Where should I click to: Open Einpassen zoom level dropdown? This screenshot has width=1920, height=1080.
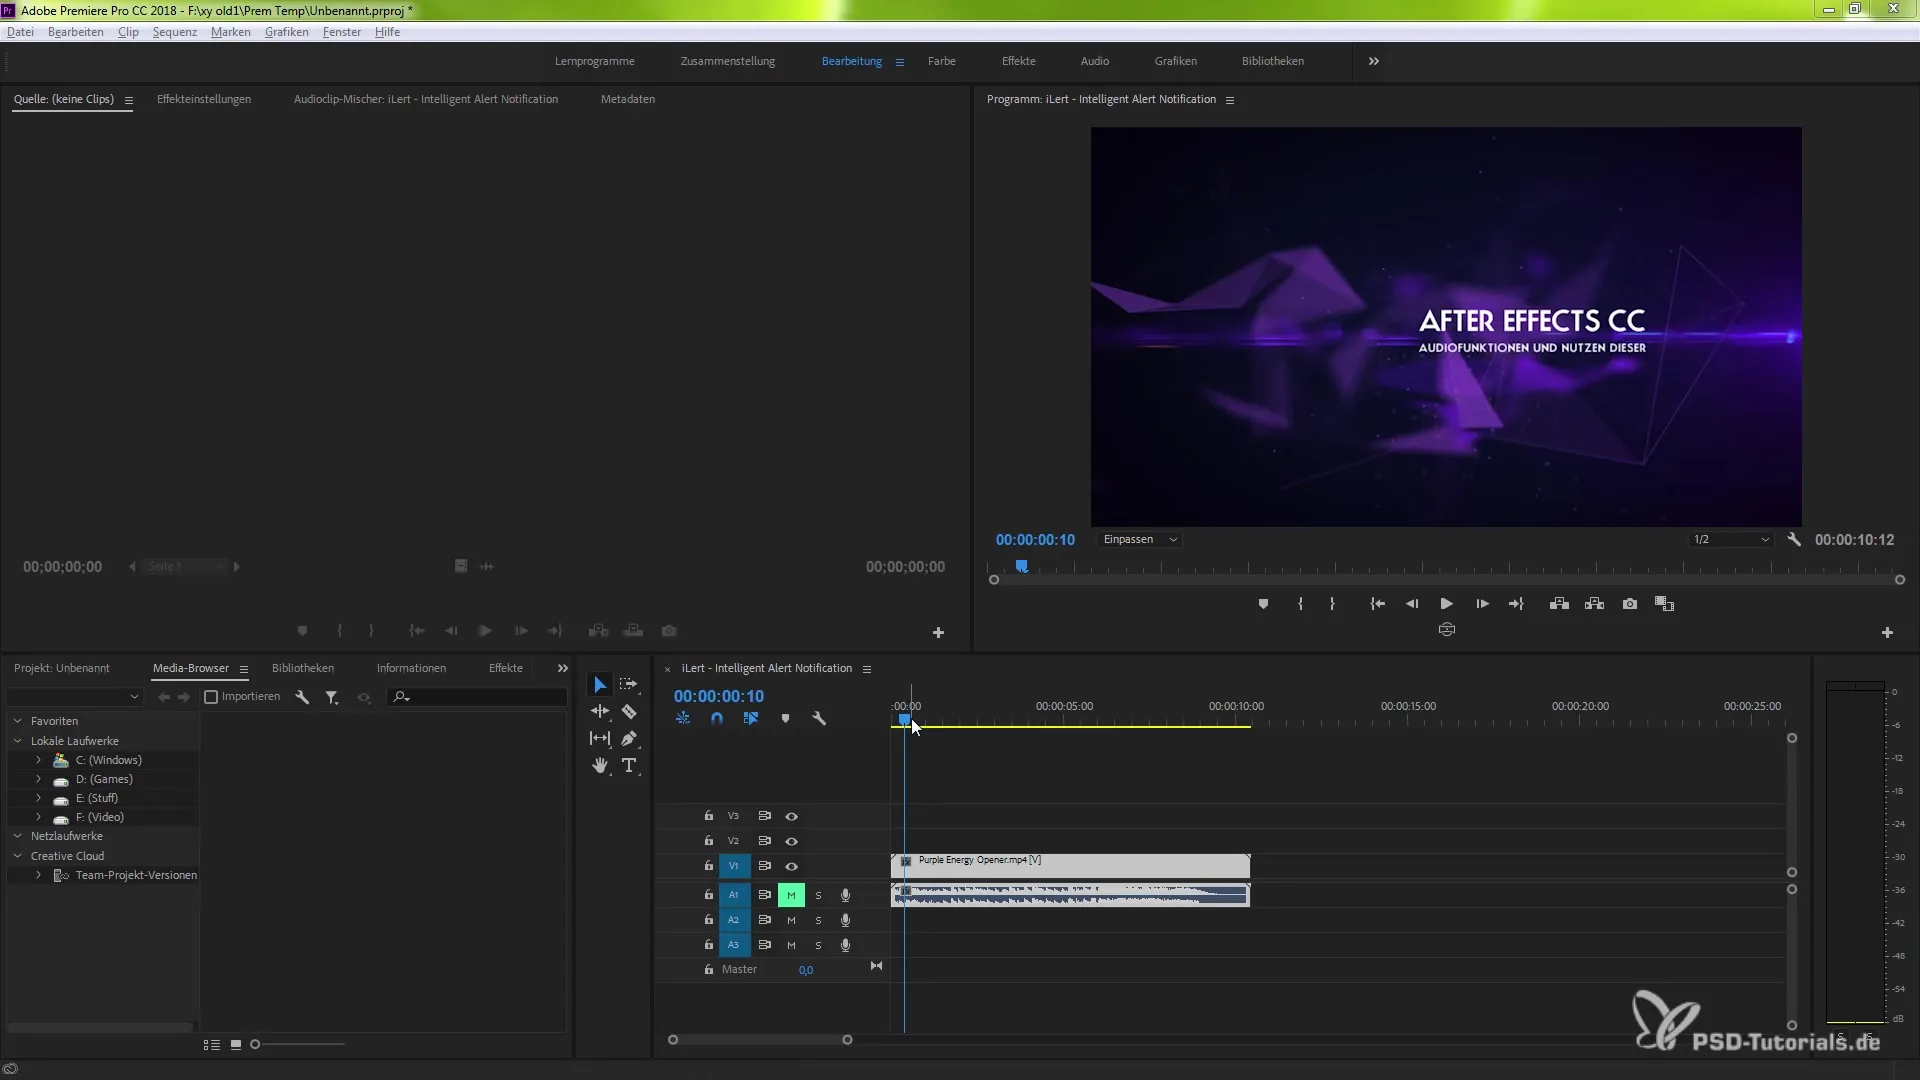1140,539
